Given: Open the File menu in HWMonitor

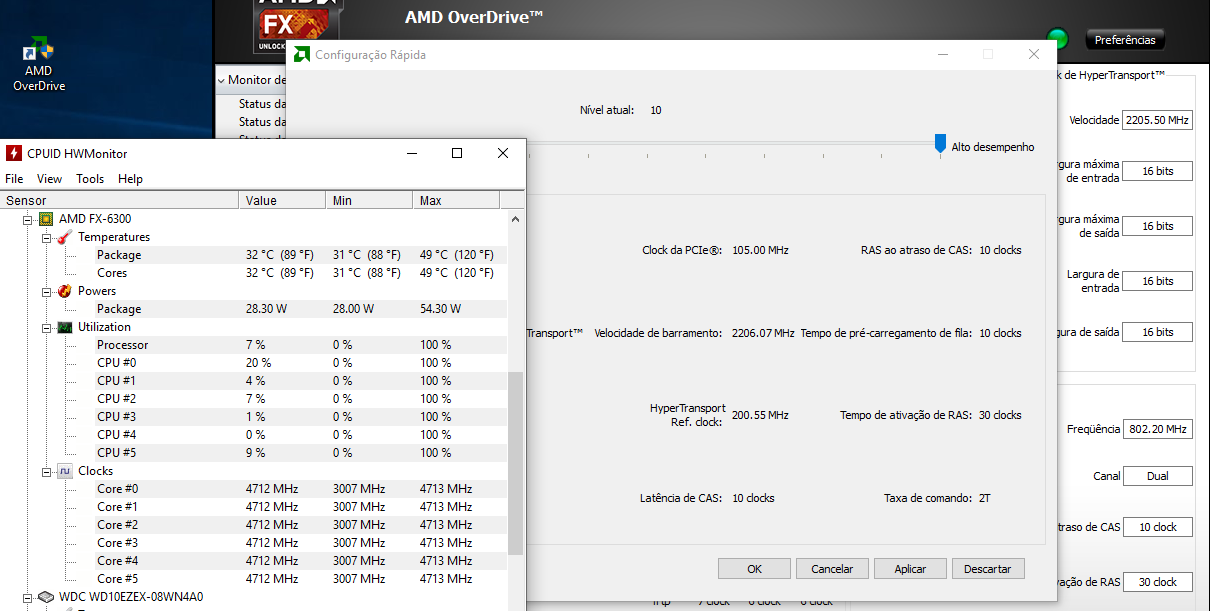Looking at the screenshot, I should coord(14,179).
